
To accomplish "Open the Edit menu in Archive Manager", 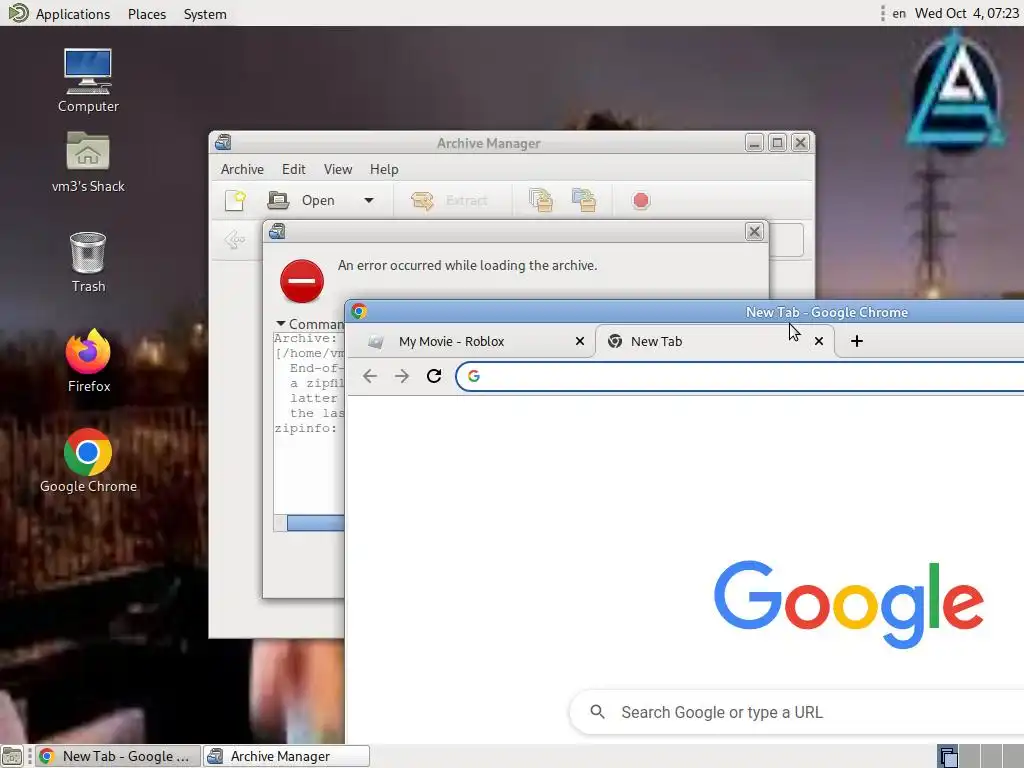I will coord(294,169).
